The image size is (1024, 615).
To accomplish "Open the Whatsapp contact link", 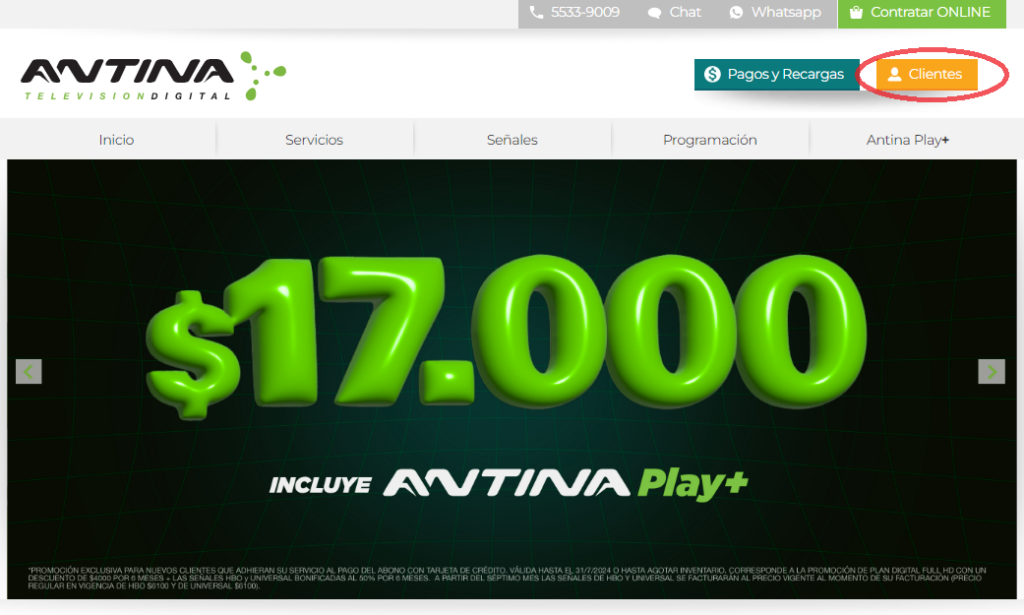I will 786,12.
